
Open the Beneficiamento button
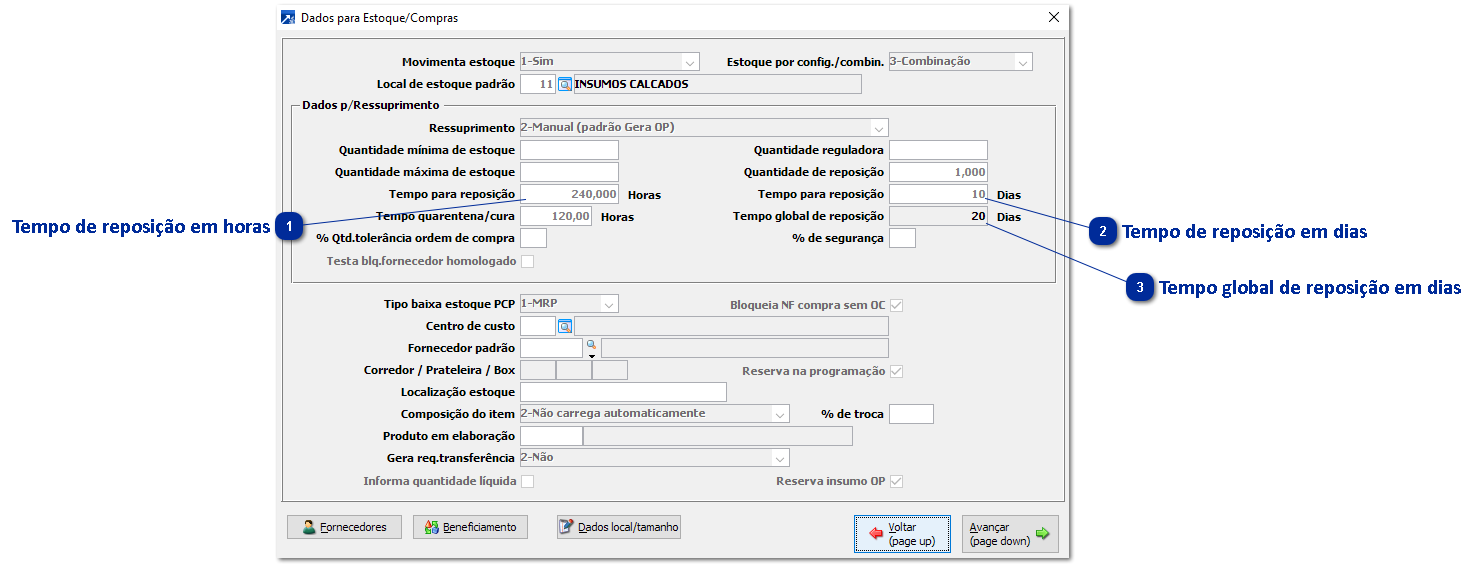pos(470,527)
